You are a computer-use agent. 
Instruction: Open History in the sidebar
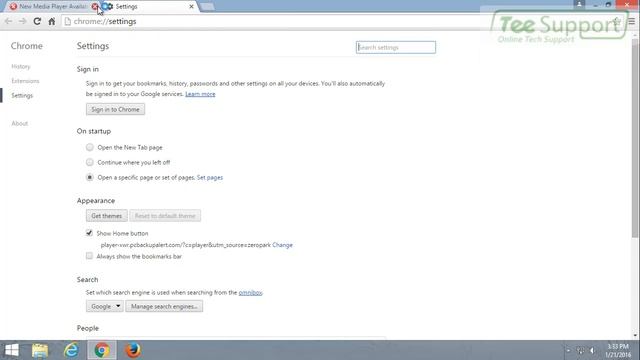(x=21, y=66)
